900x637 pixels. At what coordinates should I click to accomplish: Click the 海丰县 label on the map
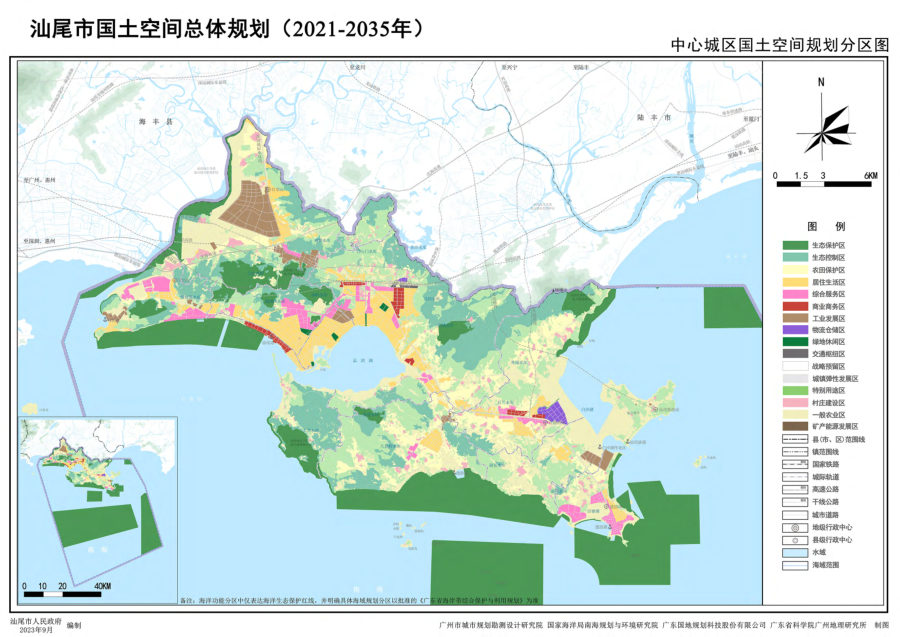(x=156, y=122)
